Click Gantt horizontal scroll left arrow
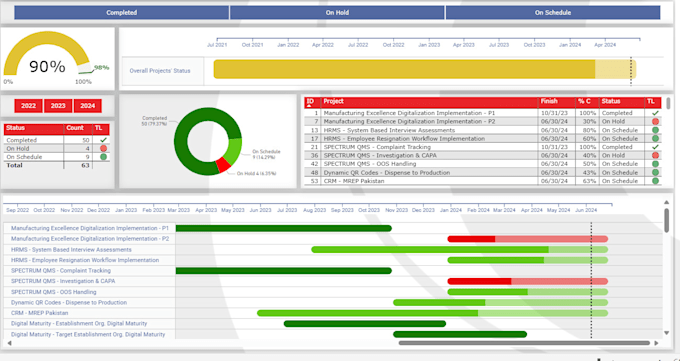680x361 pixels. [9, 343]
